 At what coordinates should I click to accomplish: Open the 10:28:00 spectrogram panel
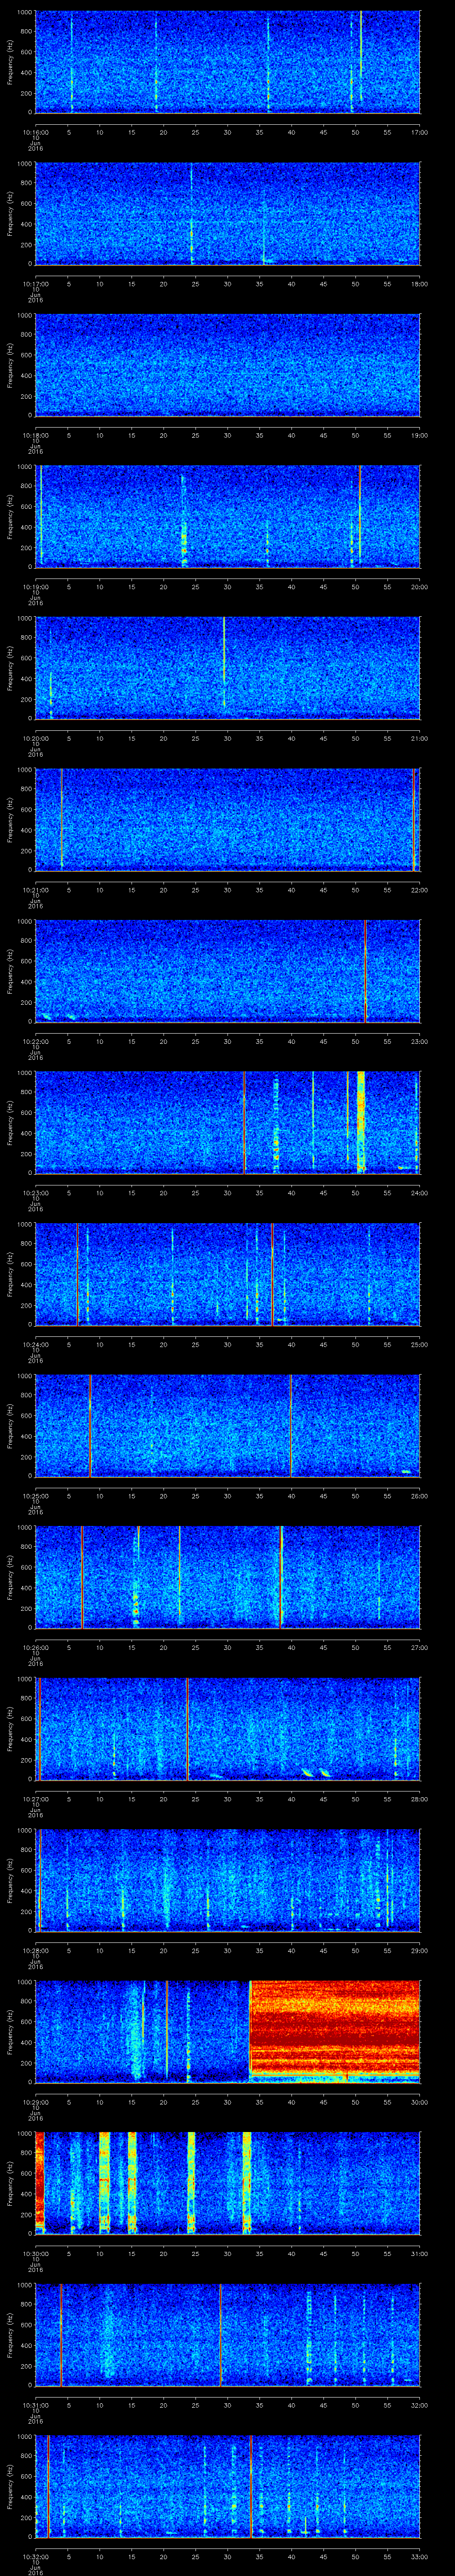click(227, 1880)
